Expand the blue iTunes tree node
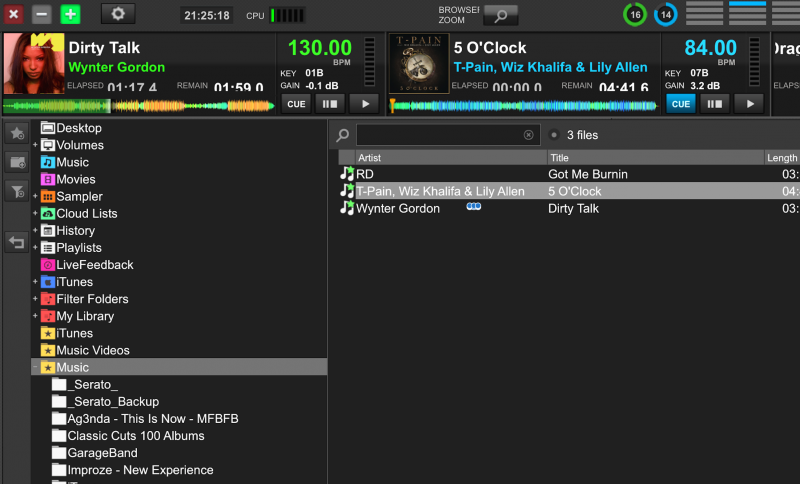The width and height of the screenshot is (800, 484). tap(35, 282)
